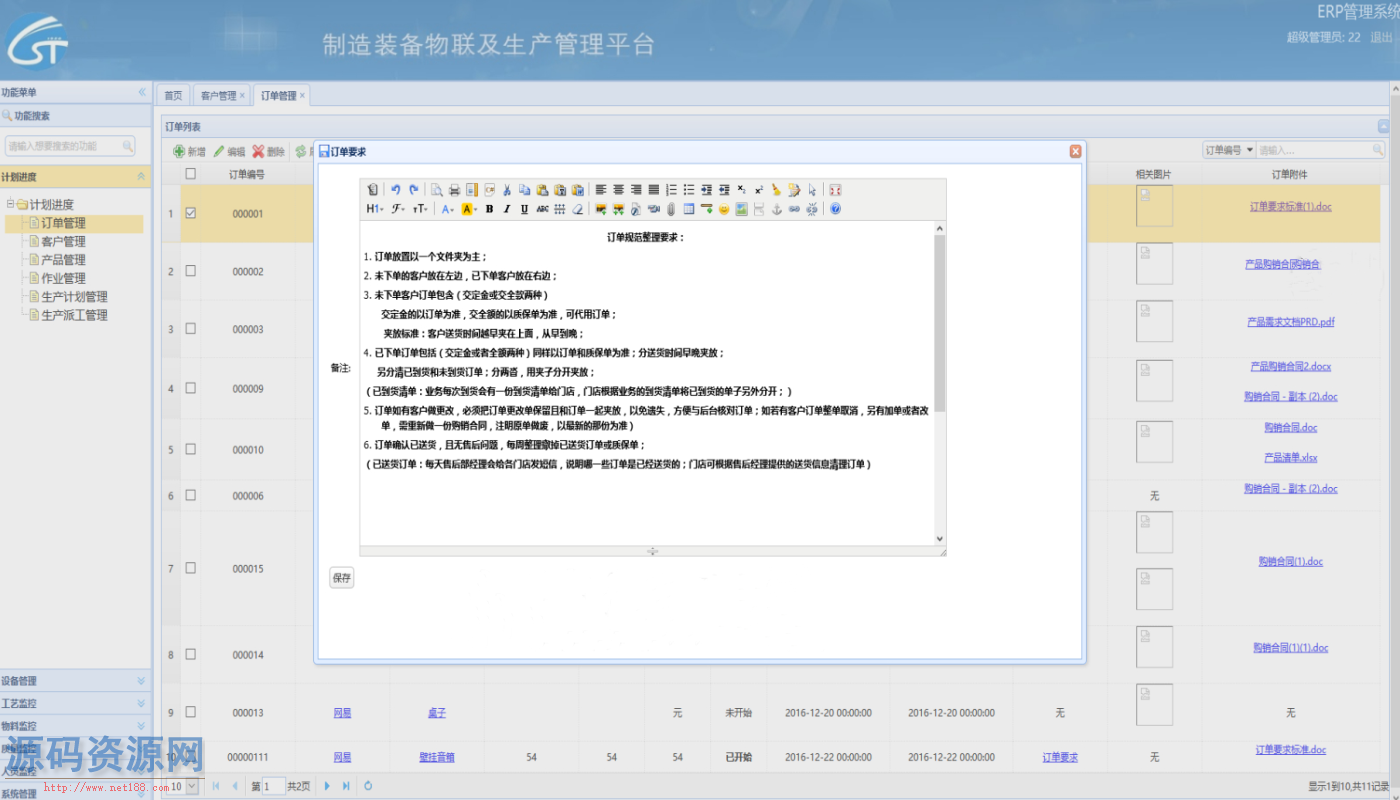Image resolution: width=1400 pixels, height=800 pixels.
Task: Toggle bold formatting in the editor
Action: [489, 209]
